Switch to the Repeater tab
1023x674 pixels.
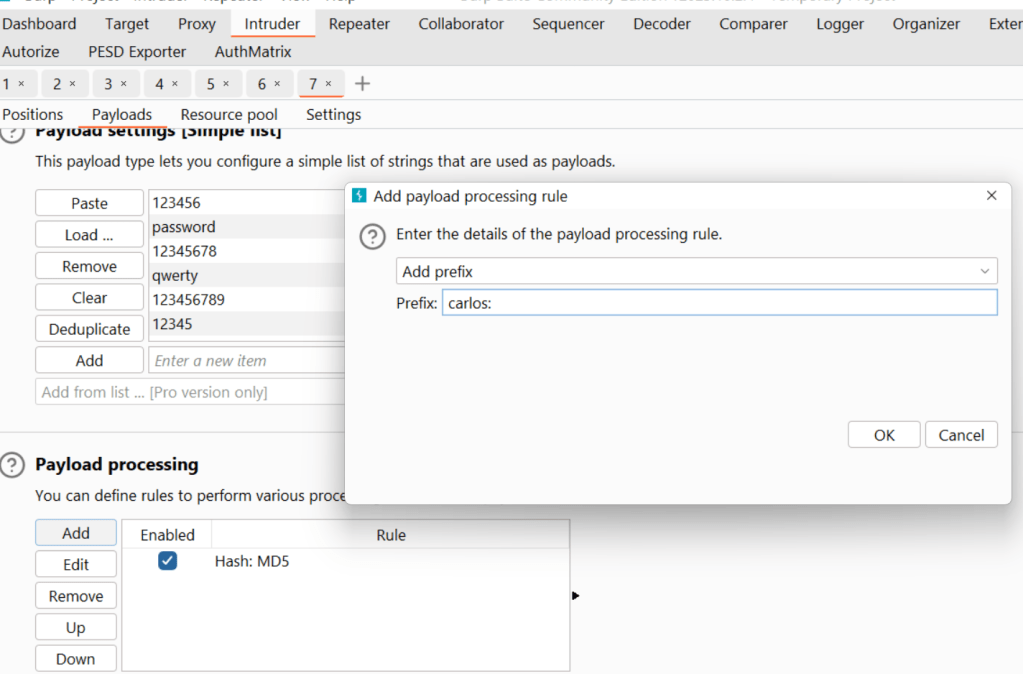pyautogui.click(x=359, y=24)
